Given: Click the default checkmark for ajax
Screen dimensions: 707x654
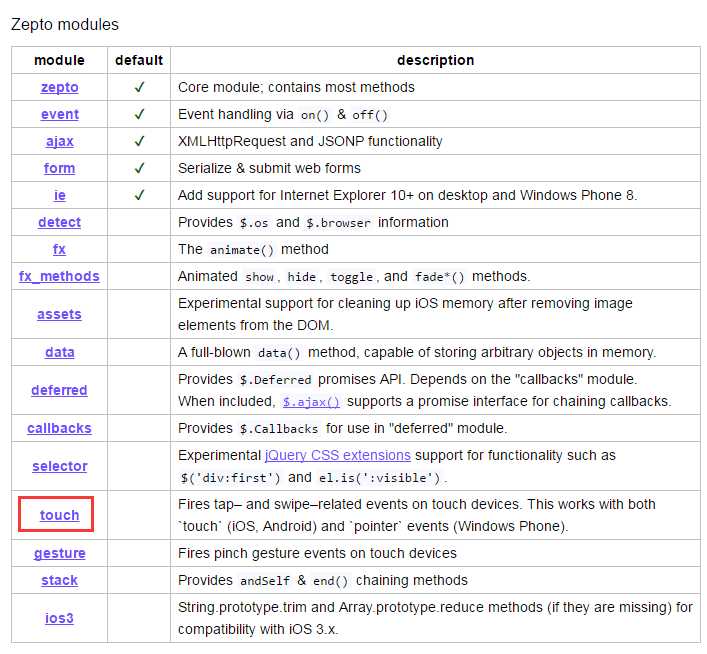Looking at the screenshot, I should 139,141.
